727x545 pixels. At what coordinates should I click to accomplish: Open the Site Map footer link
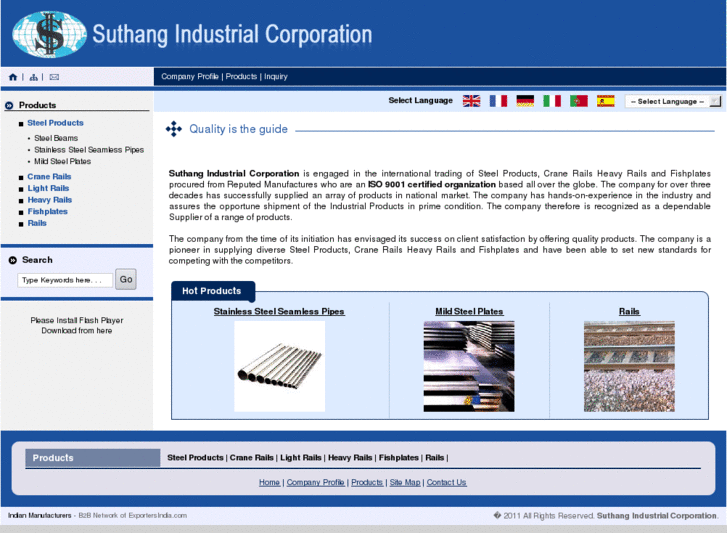coord(405,482)
